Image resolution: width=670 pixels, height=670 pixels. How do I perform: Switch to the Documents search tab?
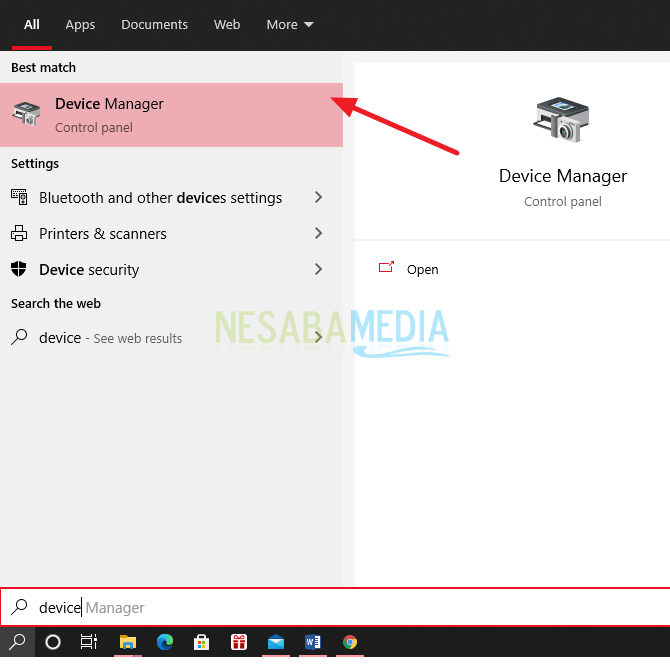pos(154,25)
